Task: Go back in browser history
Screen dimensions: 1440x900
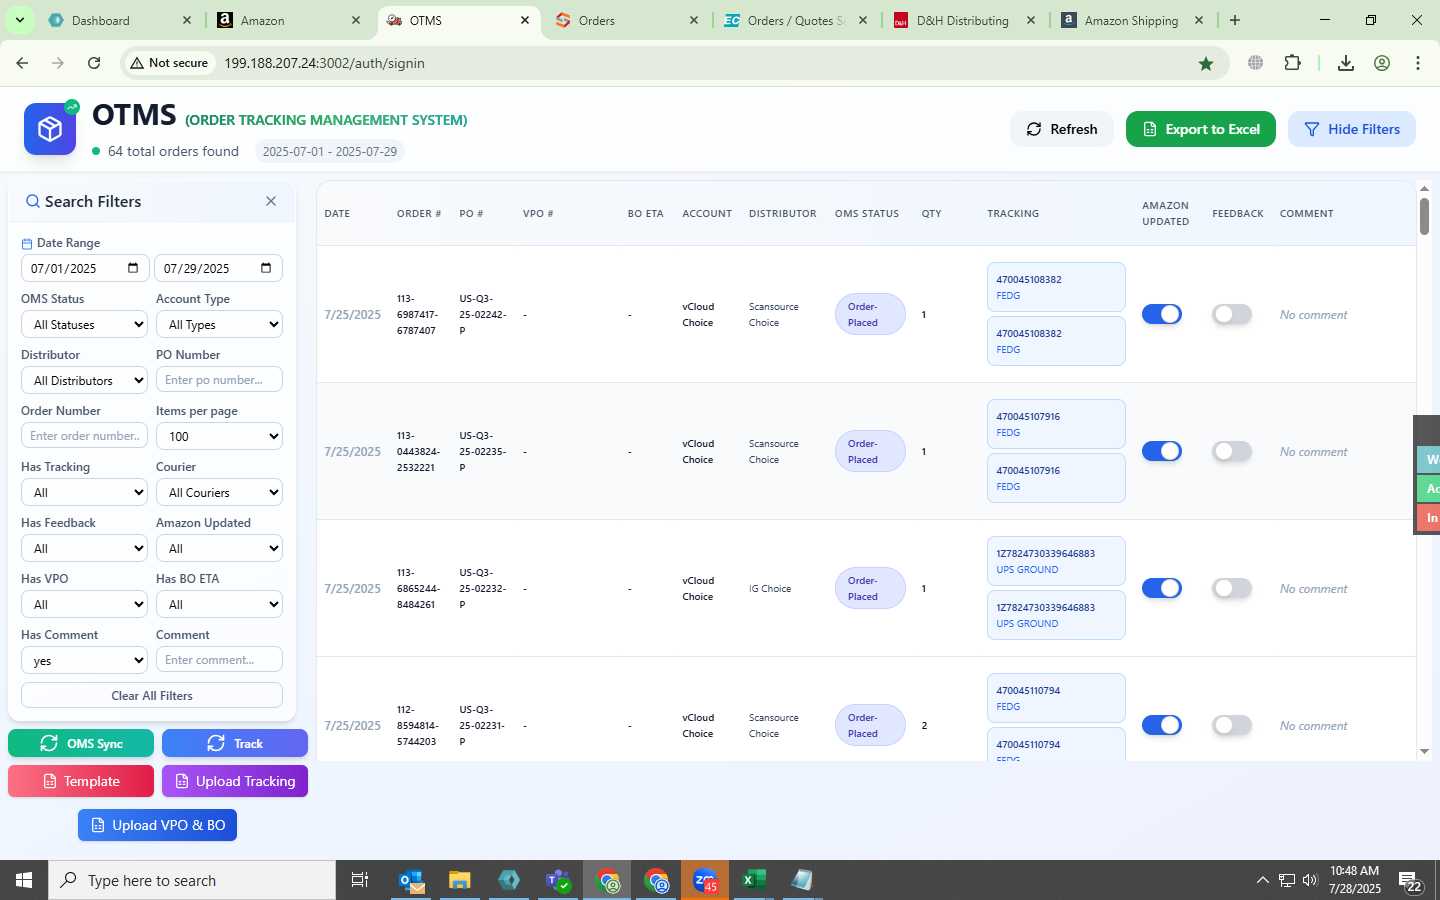Action: pos(22,63)
